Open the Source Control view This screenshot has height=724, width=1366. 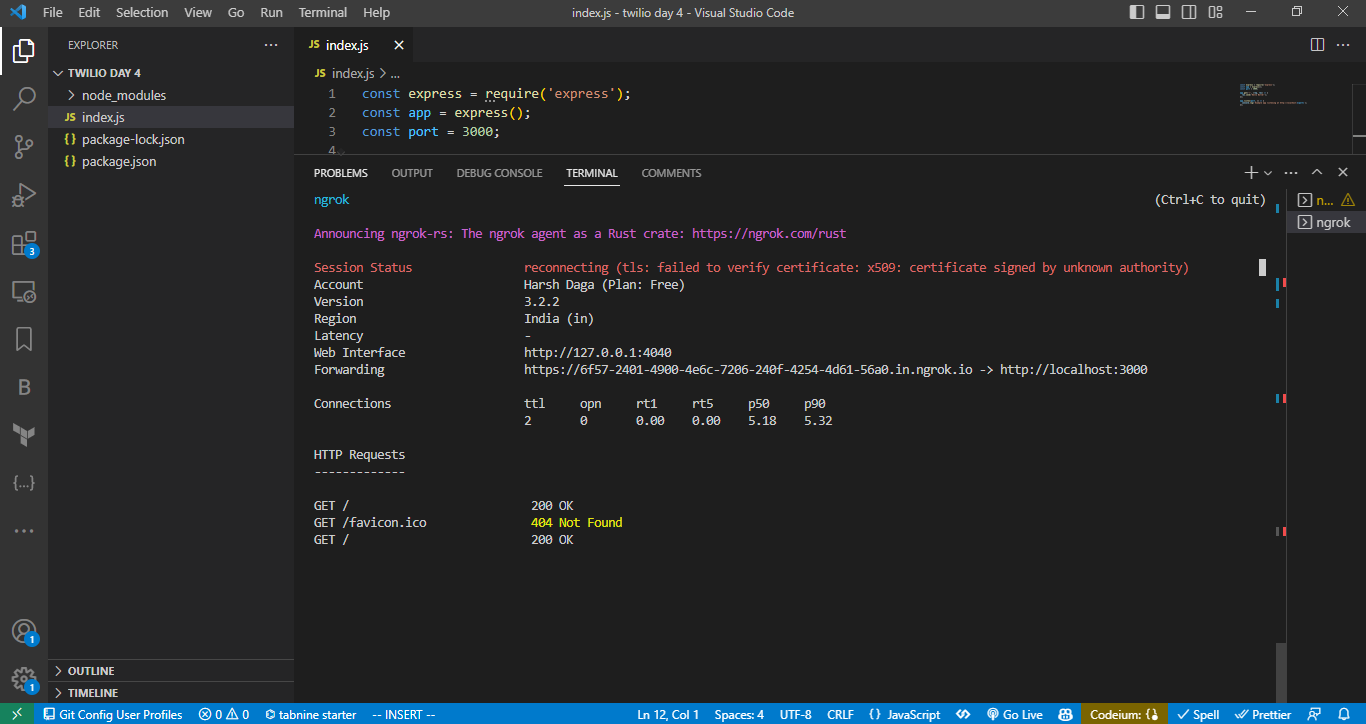24,147
